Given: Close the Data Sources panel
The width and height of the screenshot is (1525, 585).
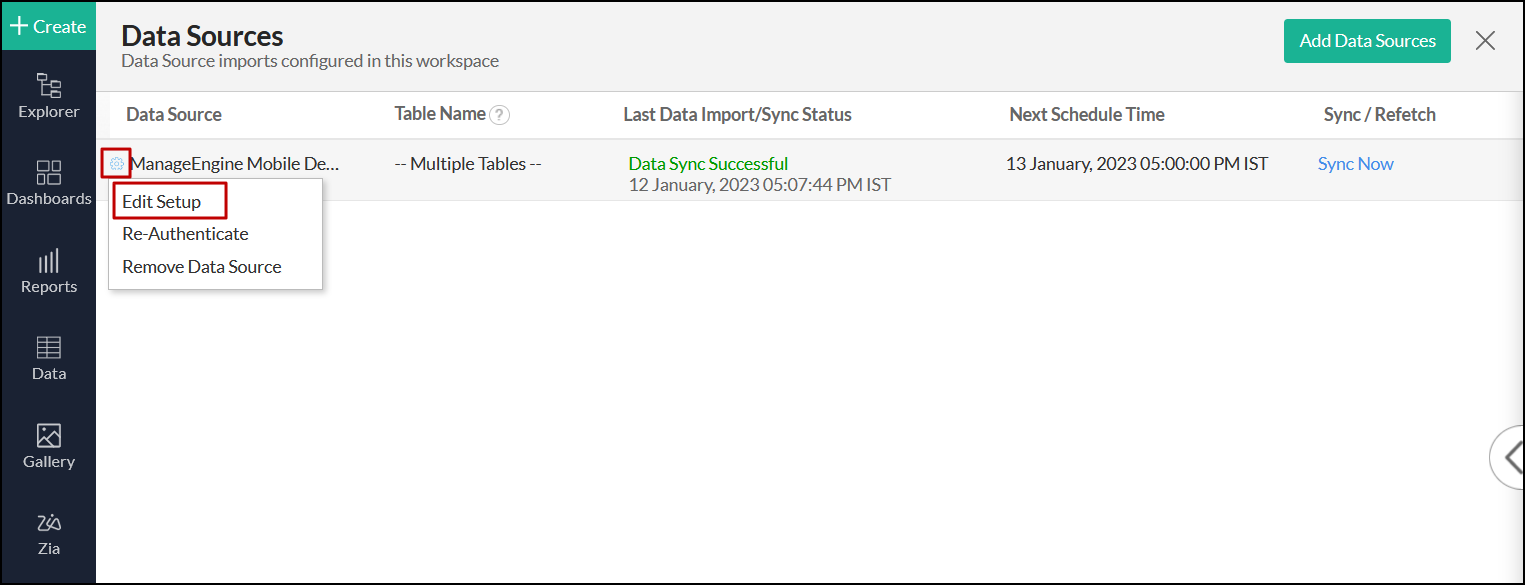Looking at the screenshot, I should (x=1485, y=41).
